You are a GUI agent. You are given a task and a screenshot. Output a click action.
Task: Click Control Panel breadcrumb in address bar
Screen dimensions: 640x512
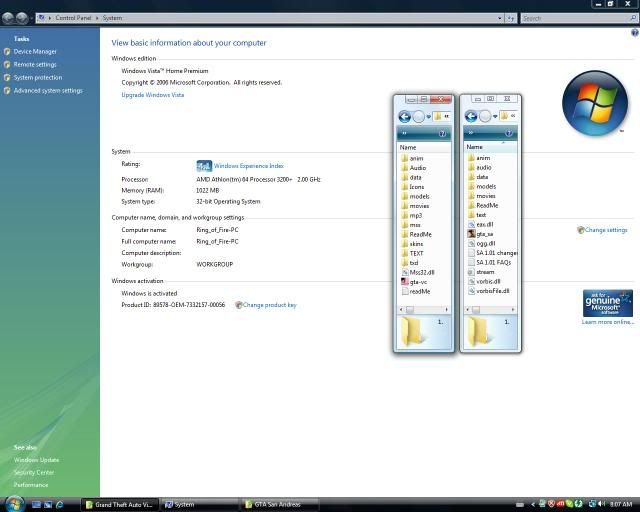73,18
